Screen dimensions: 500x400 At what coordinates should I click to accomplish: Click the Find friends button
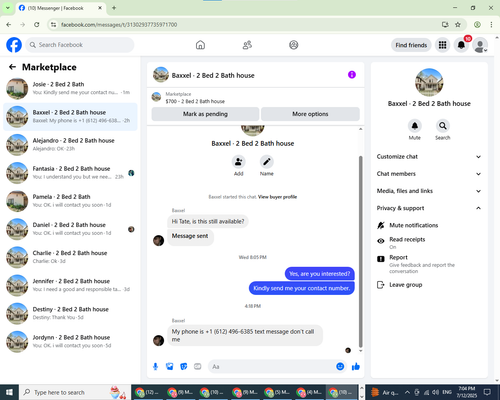tap(411, 45)
